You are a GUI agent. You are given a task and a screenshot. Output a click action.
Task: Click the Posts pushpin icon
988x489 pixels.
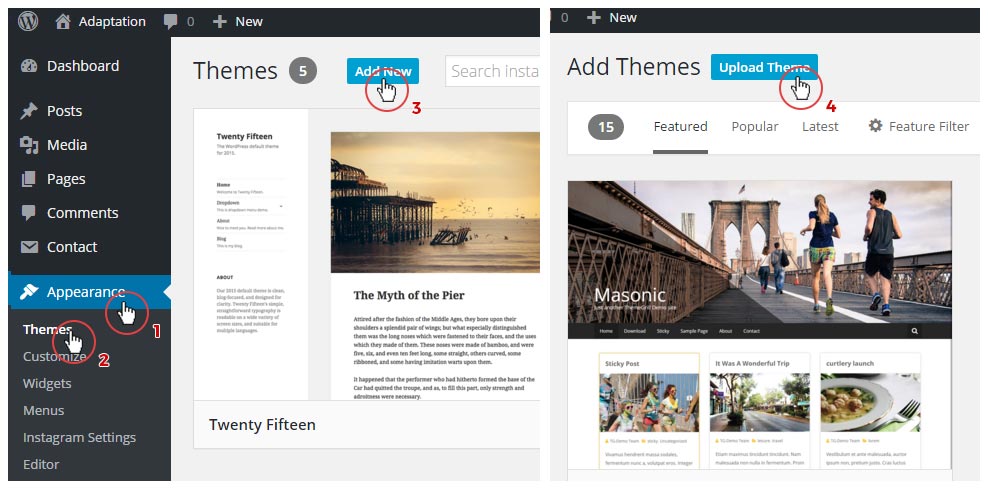pyautogui.click(x=29, y=111)
